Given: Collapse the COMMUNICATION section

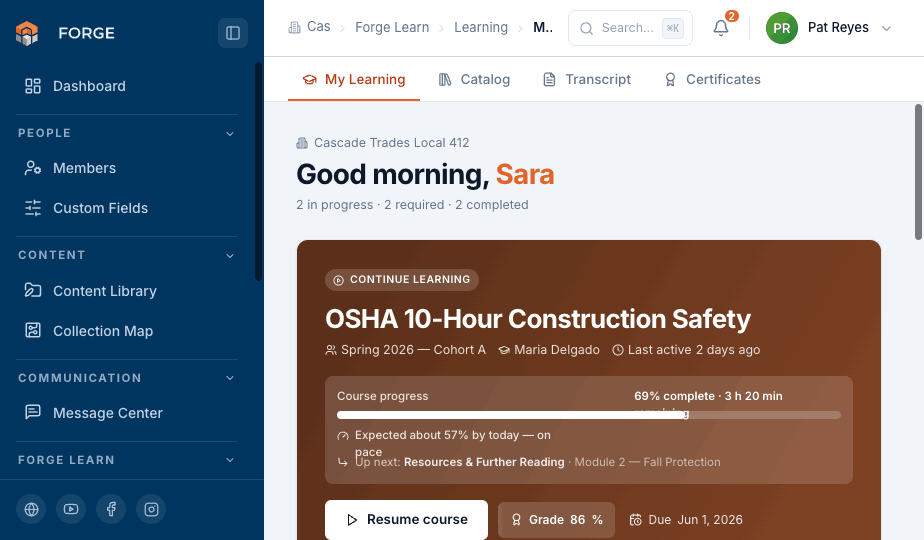Looking at the screenshot, I should click(x=230, y=378).
